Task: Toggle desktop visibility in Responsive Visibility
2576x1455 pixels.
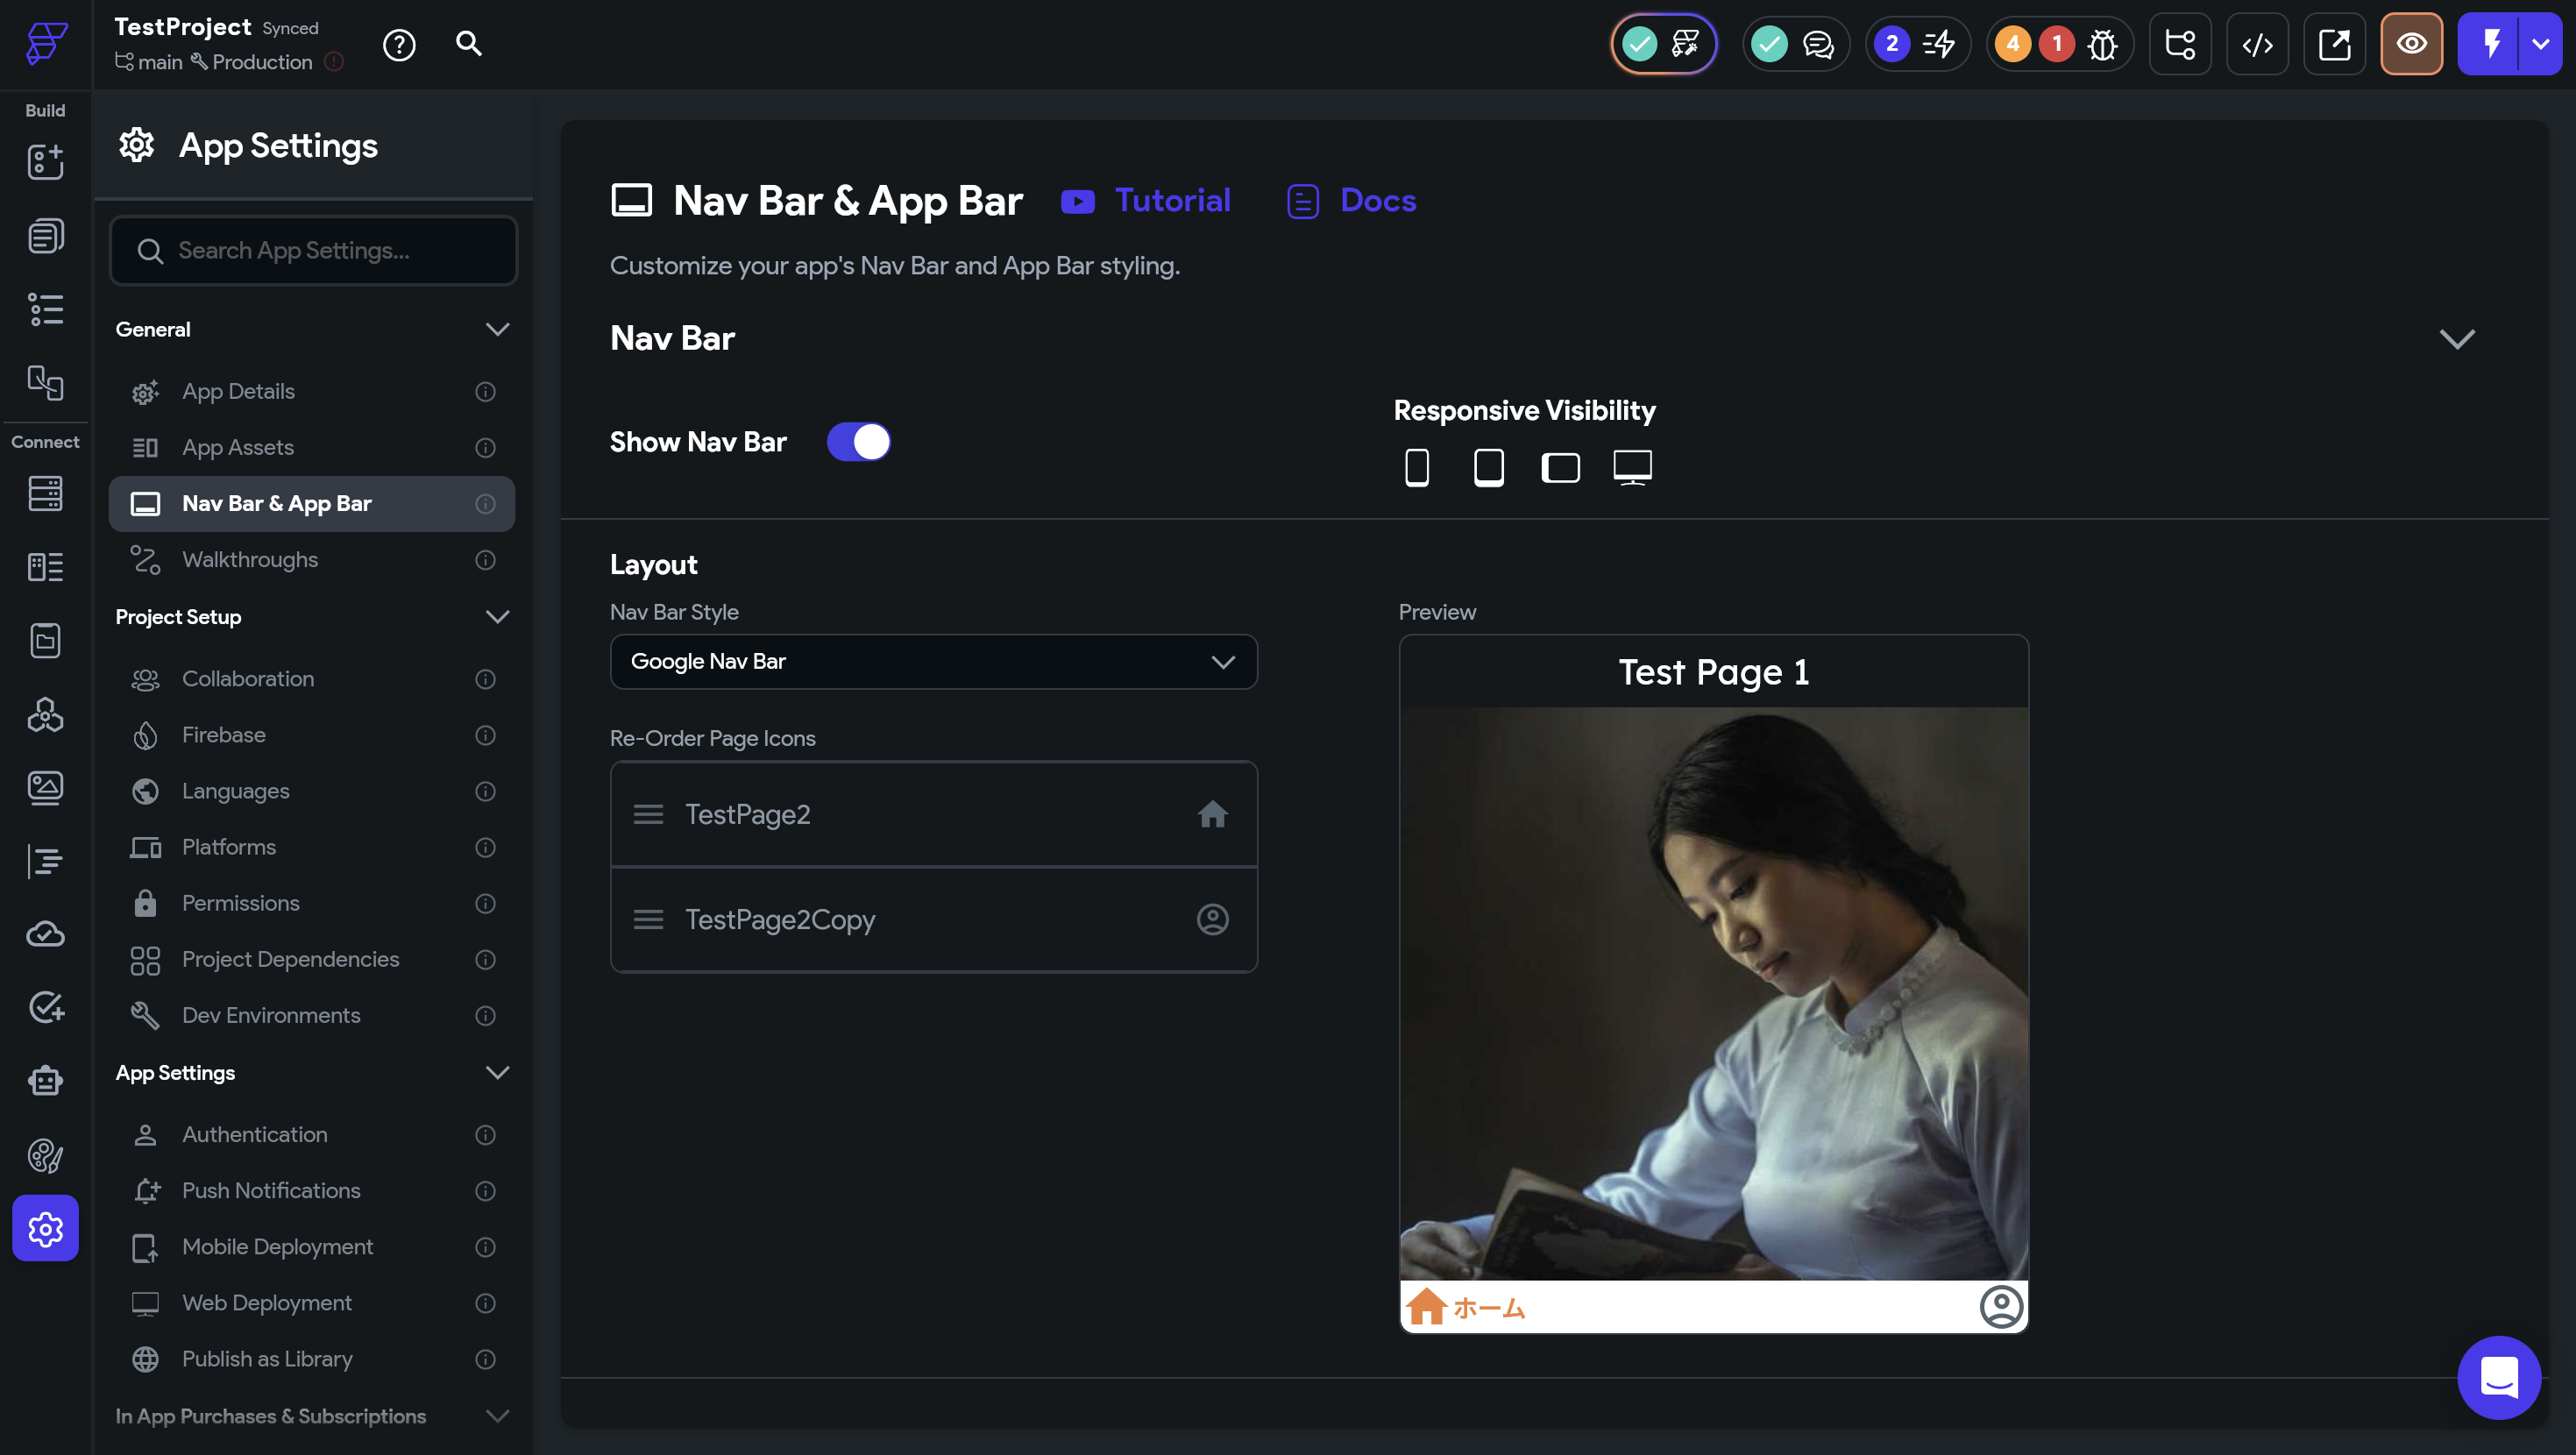Action: [1632, 467]
